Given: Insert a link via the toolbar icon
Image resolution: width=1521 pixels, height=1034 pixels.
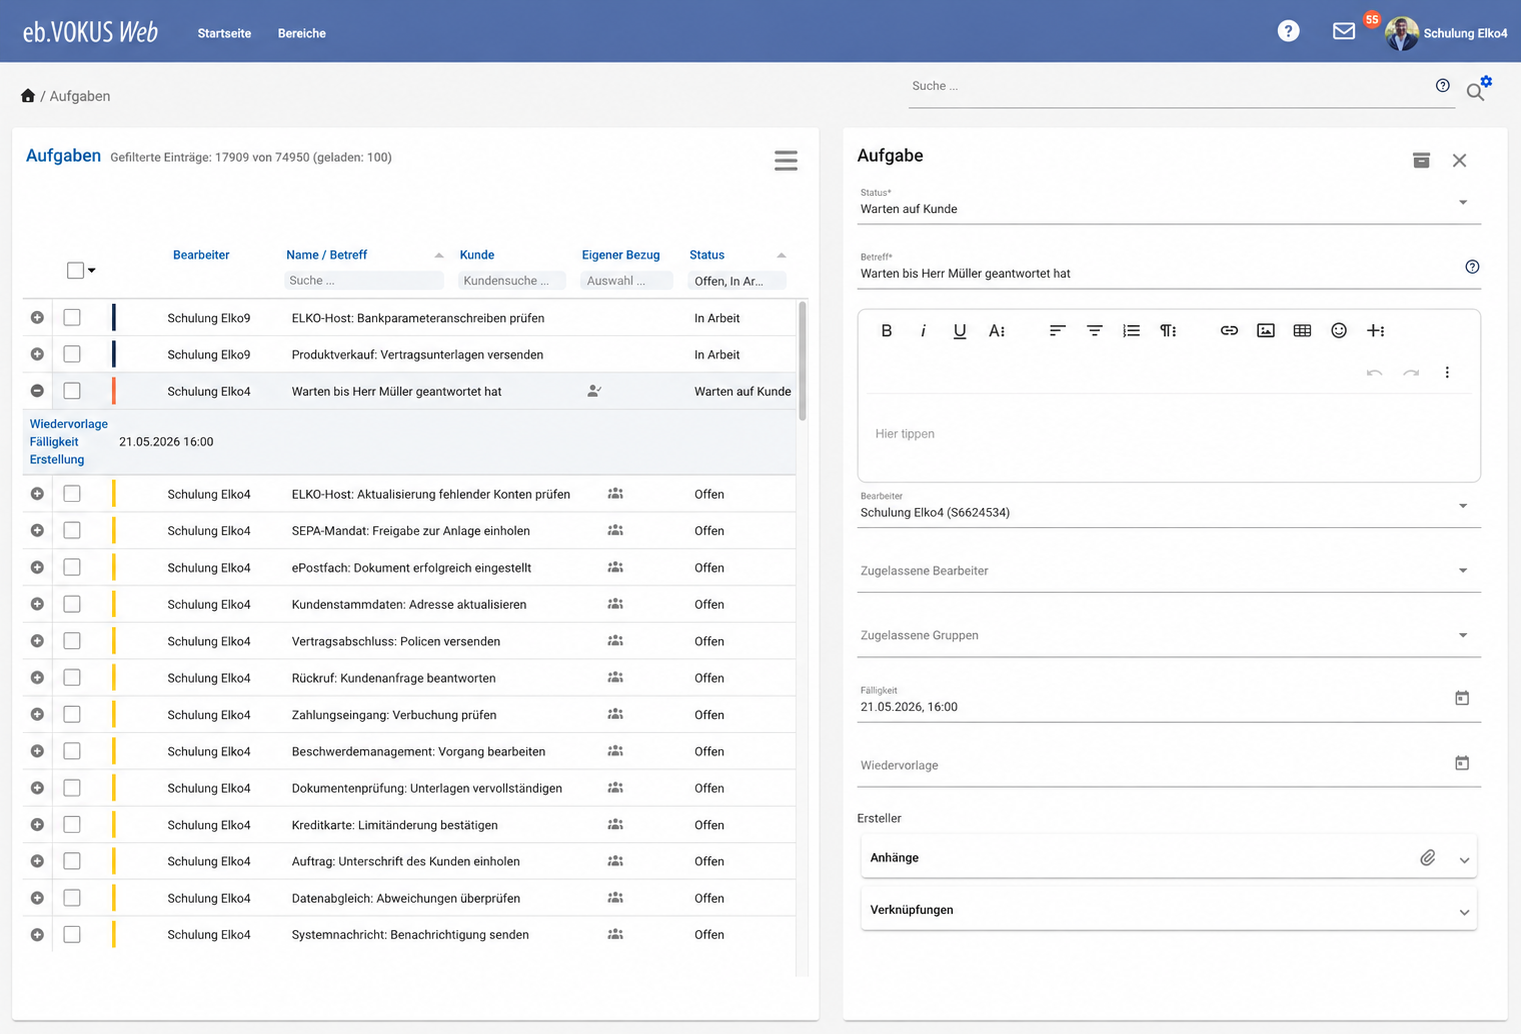Looking at the screenshot, I should click(x=1229, y=331).
